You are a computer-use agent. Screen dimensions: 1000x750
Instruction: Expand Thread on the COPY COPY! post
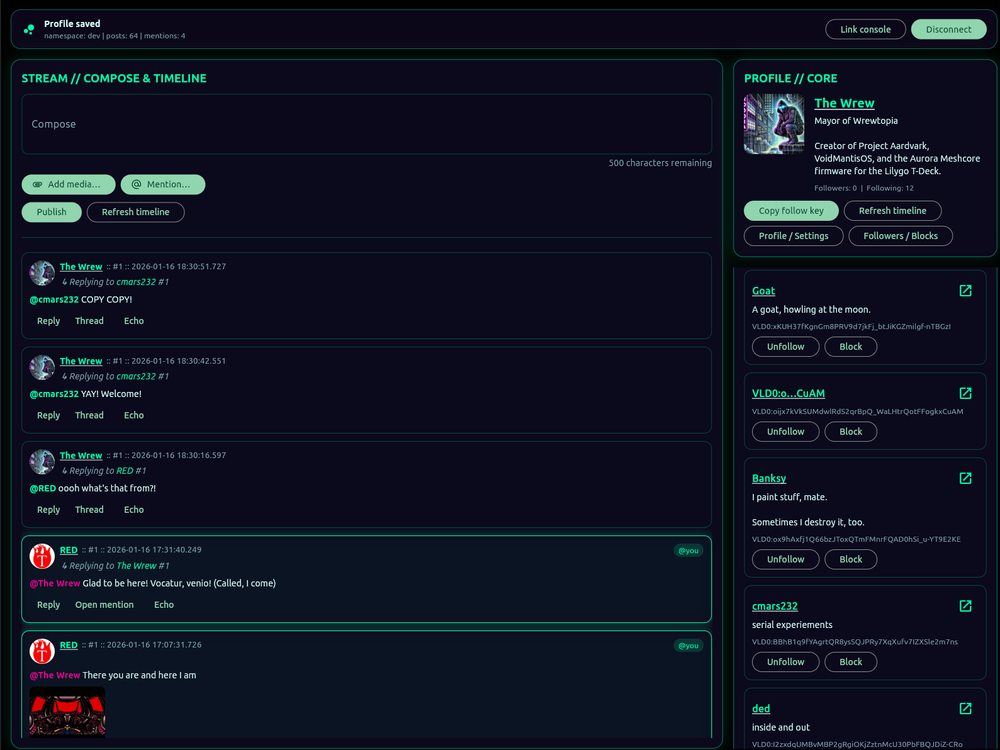point(89,321)
